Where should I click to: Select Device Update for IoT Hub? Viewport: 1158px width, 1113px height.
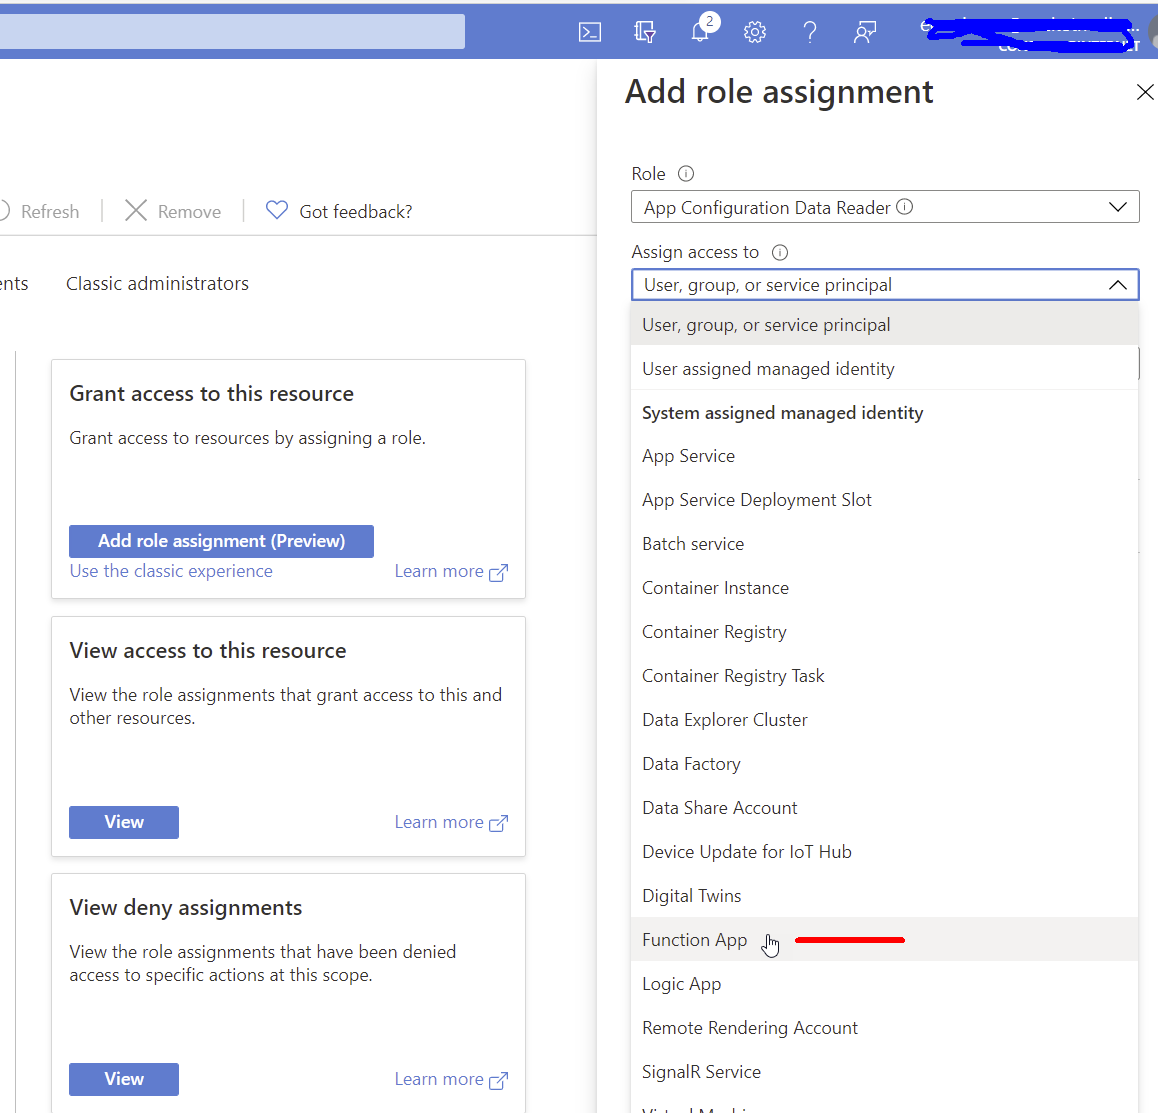click(x=884, y=852)
